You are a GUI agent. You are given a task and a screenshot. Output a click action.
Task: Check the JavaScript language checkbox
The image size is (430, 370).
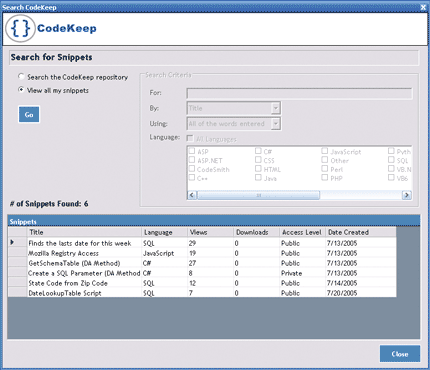tap(324, 151)
